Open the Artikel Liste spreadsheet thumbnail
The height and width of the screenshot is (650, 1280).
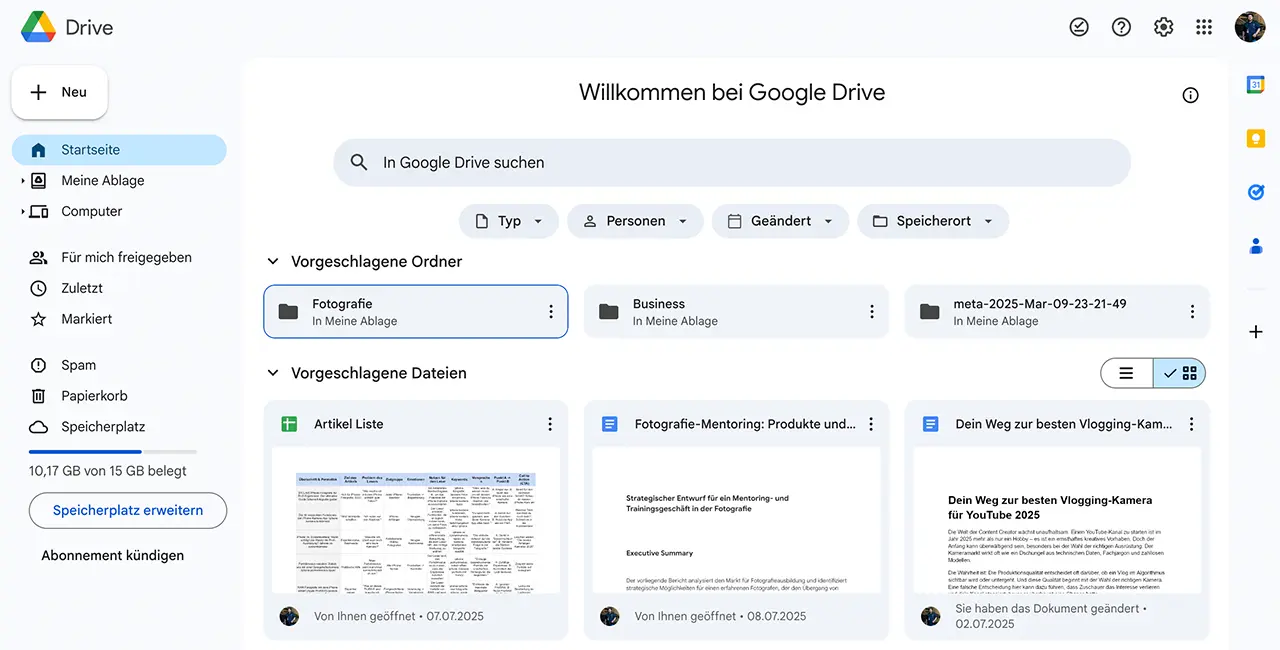[416, 520]
